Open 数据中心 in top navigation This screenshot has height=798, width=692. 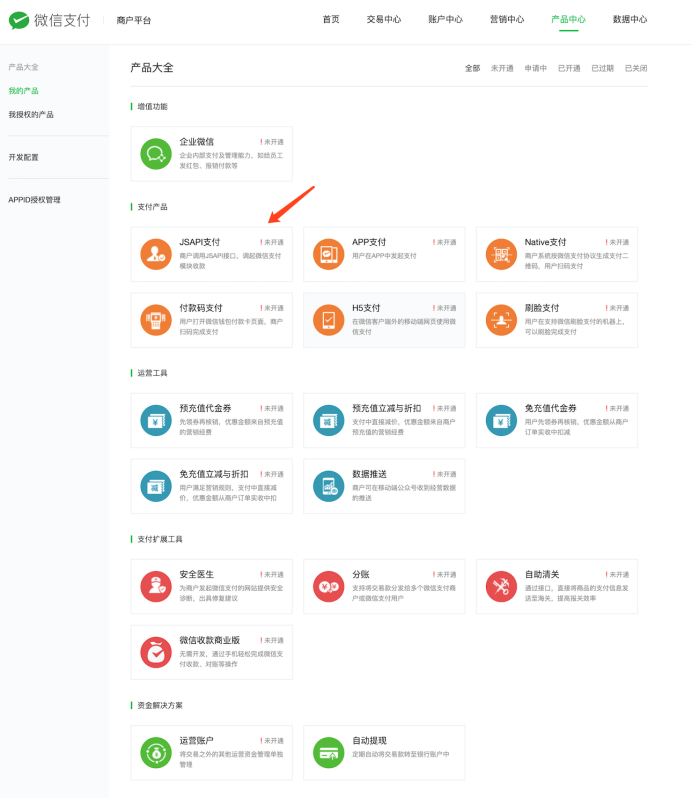(630, 19)
